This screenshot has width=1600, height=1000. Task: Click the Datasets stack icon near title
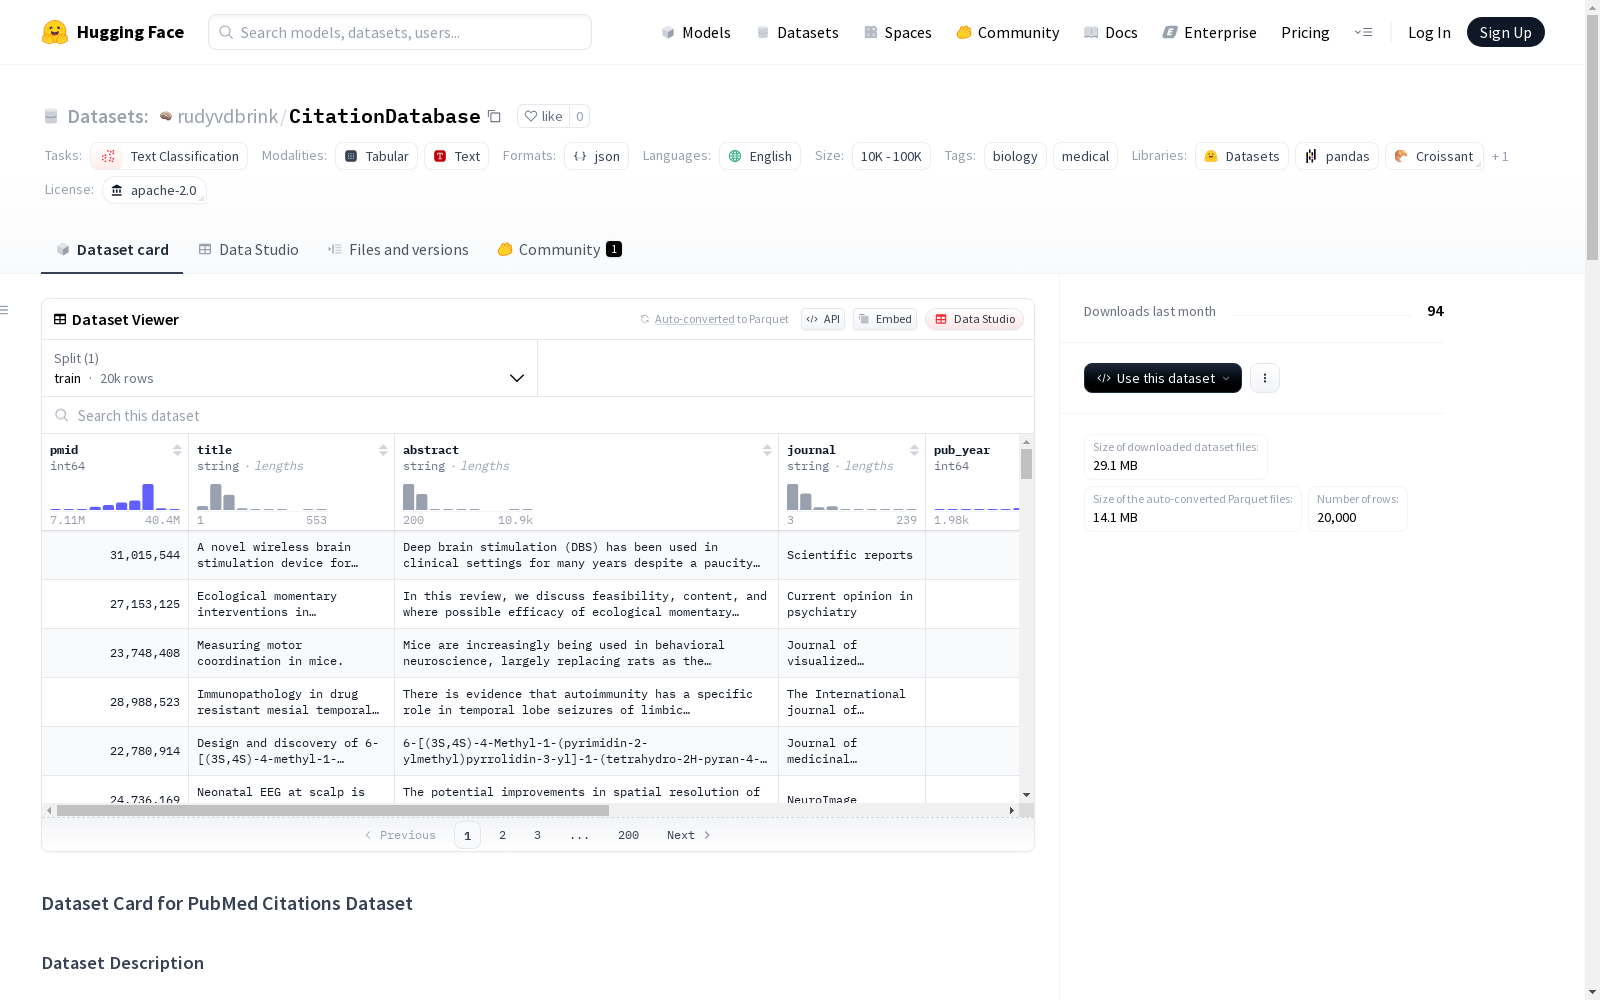point(51,116)
